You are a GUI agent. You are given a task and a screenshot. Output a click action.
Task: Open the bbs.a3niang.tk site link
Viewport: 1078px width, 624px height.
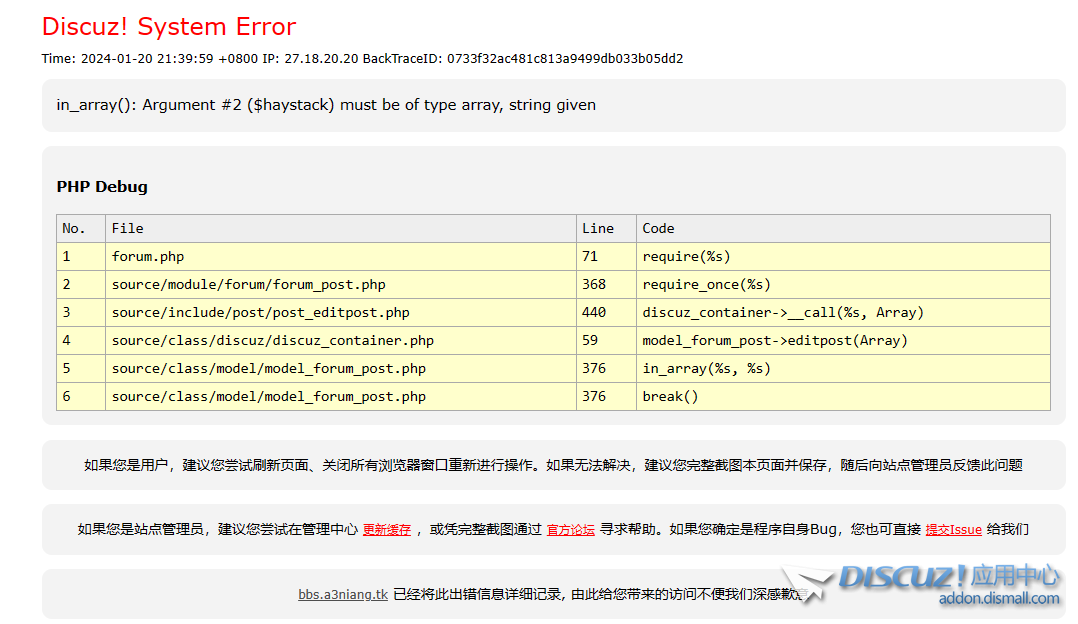point(342,594)
